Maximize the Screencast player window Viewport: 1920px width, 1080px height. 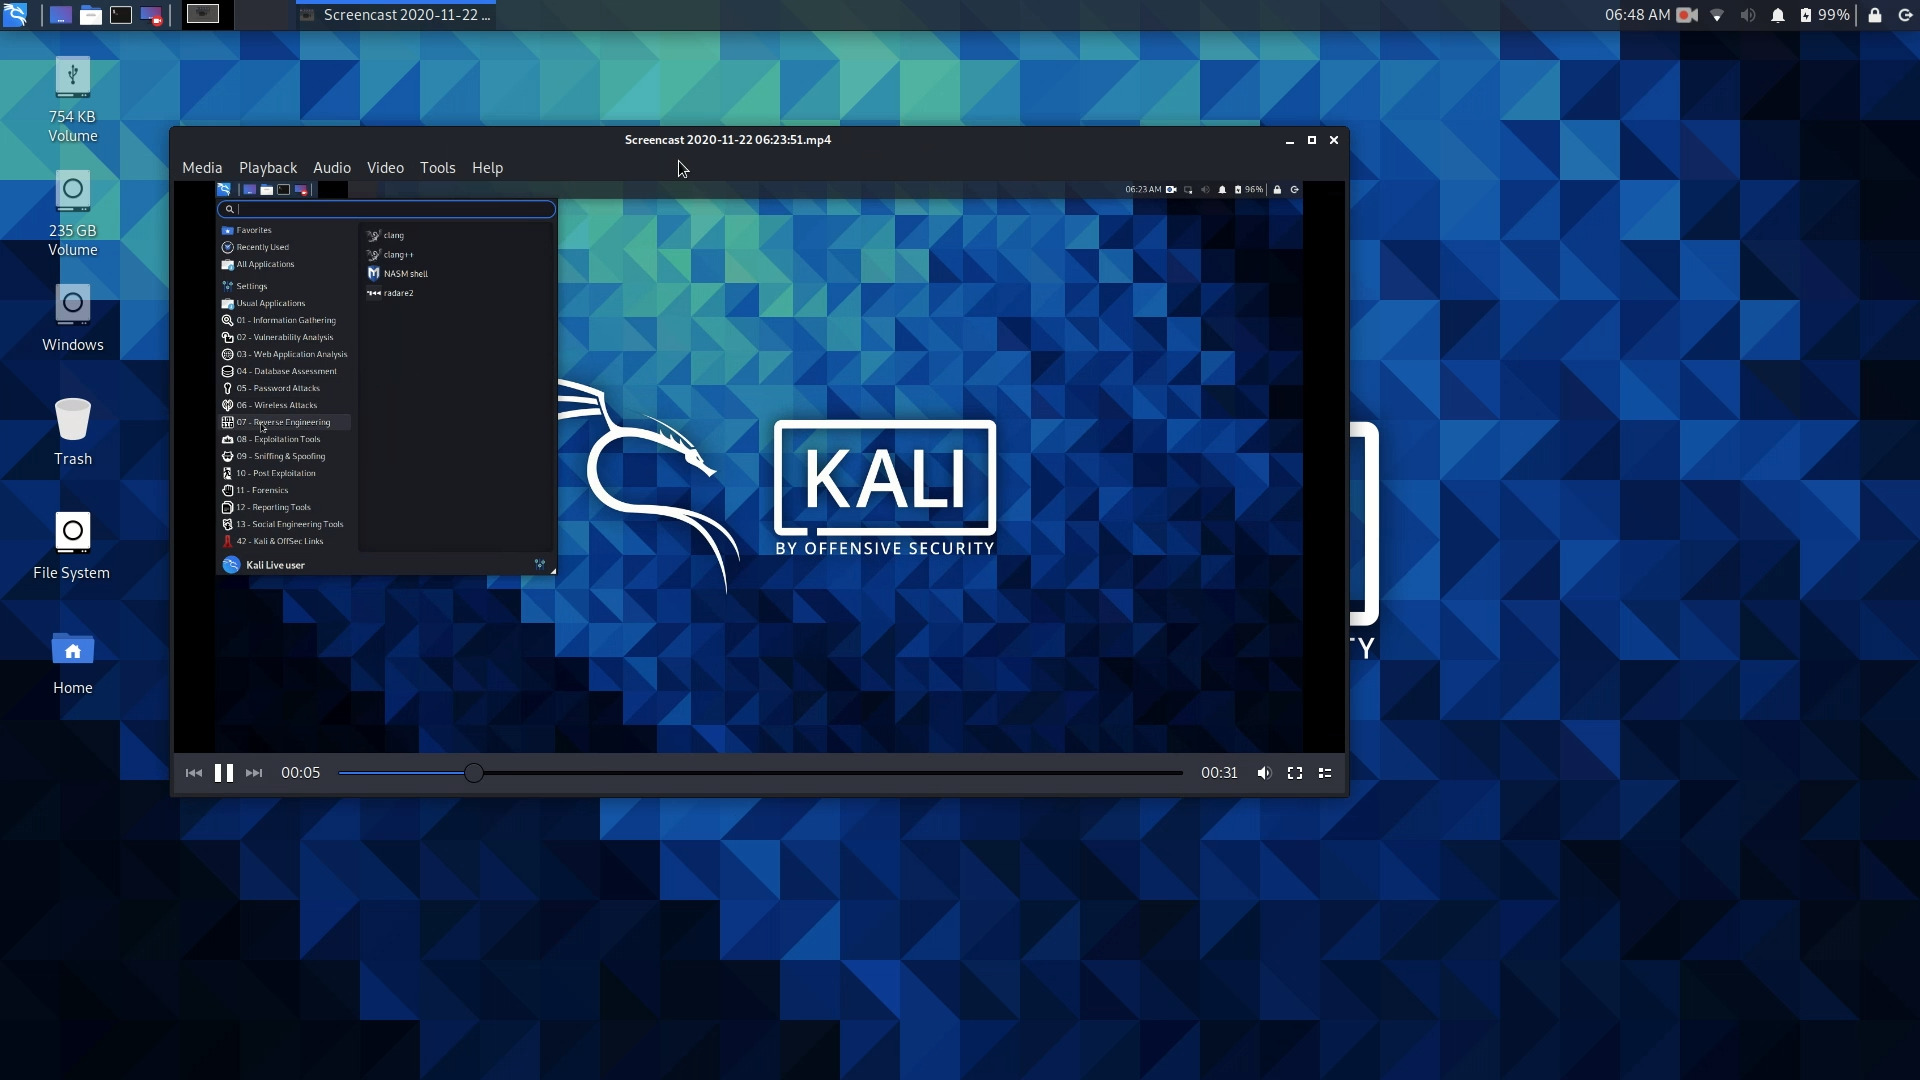pos(1312,141)
